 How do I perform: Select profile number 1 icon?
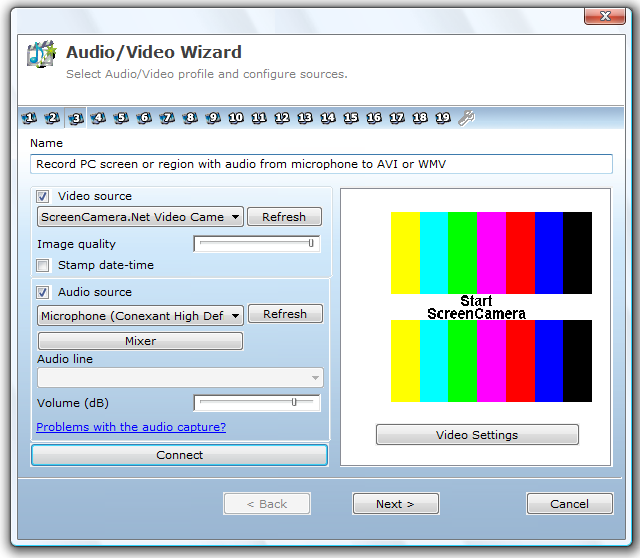(29, 118)
